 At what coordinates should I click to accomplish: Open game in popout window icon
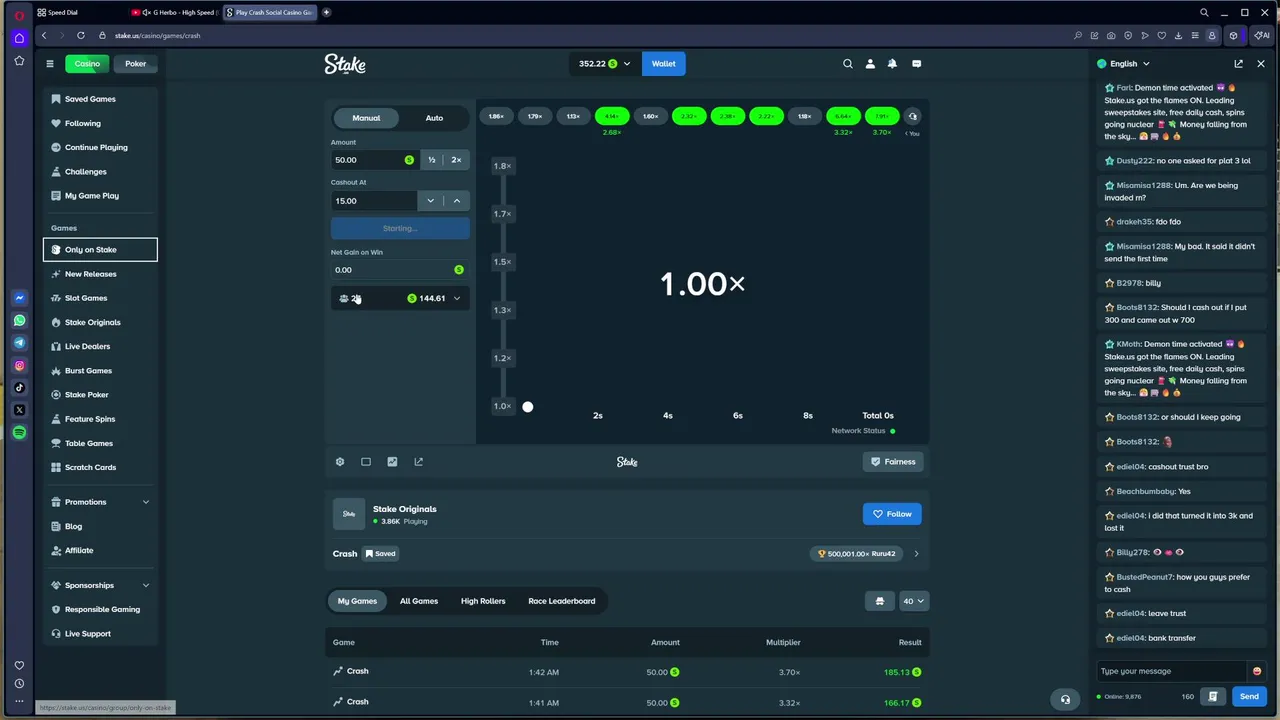tap(418, 462)
